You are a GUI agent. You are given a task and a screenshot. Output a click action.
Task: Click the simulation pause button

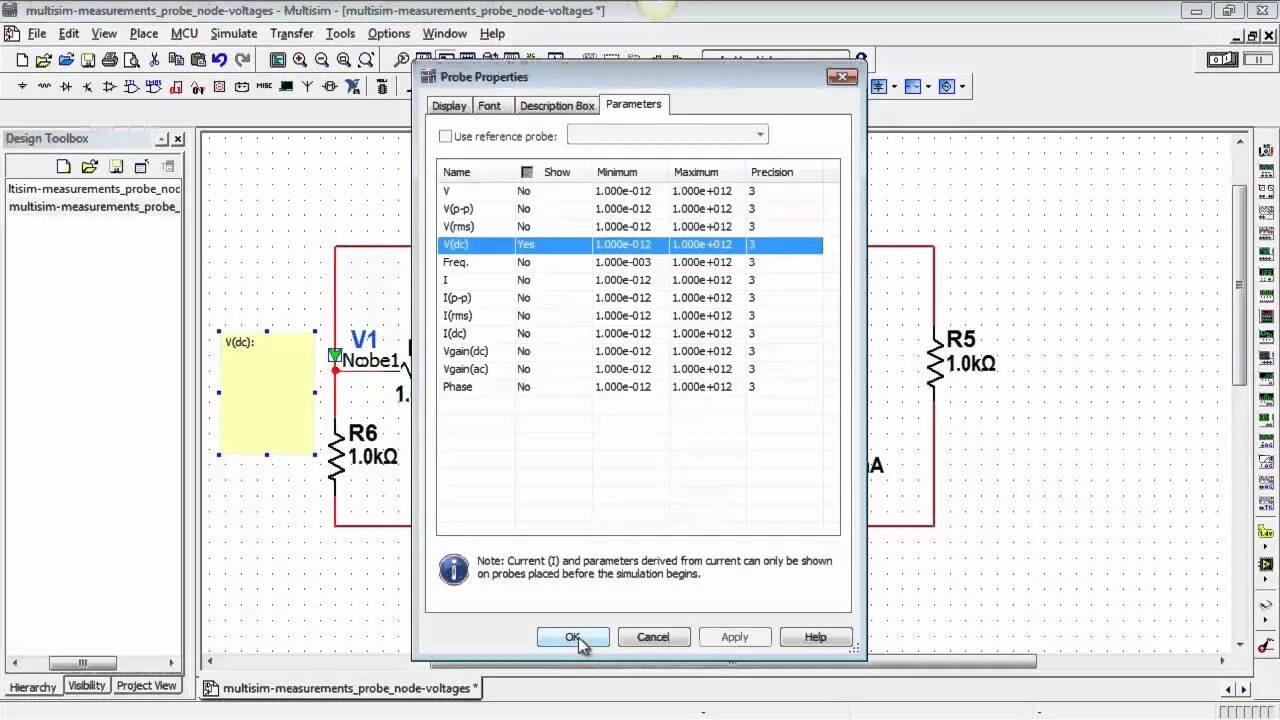point(1258,60)
